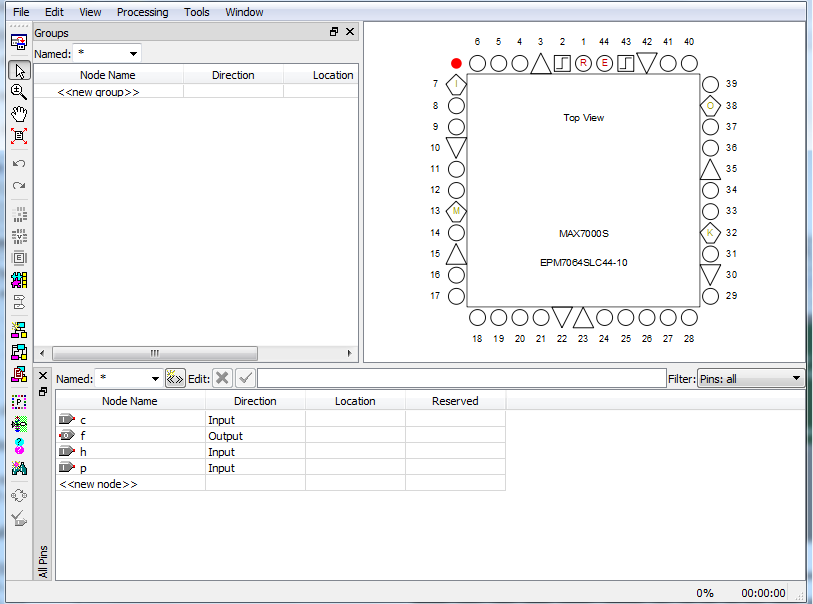Select pin 32 marked K on the chip
Image resolution: width=813 pixels, height=604 pixels.
pos(710,233)
